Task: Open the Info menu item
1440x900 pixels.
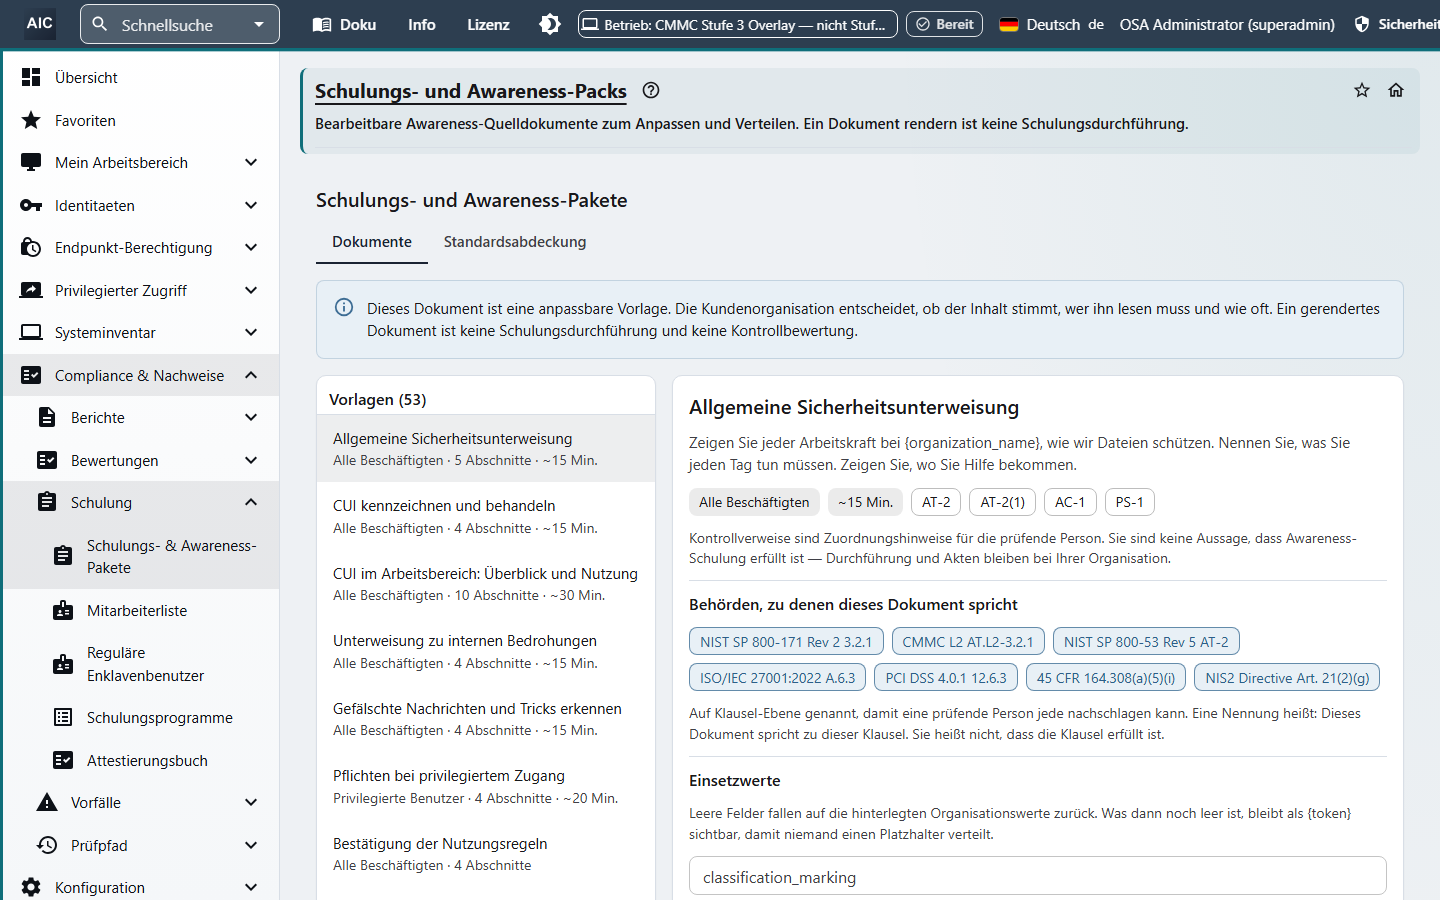Action: pos(422,24)
